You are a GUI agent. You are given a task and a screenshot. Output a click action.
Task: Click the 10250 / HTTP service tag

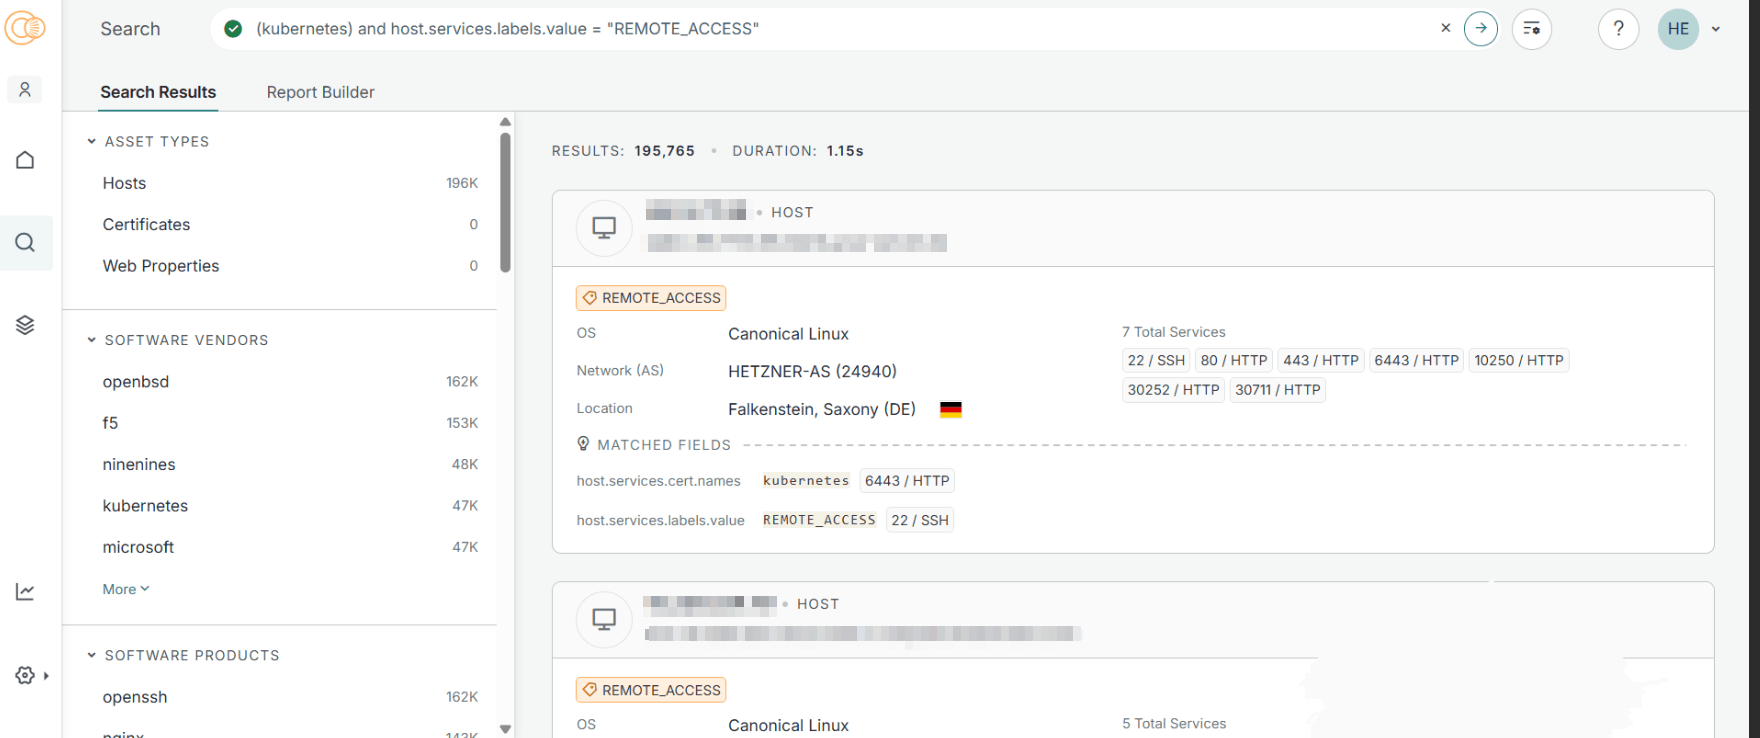pyautogui.click(x=1518, y=360)
